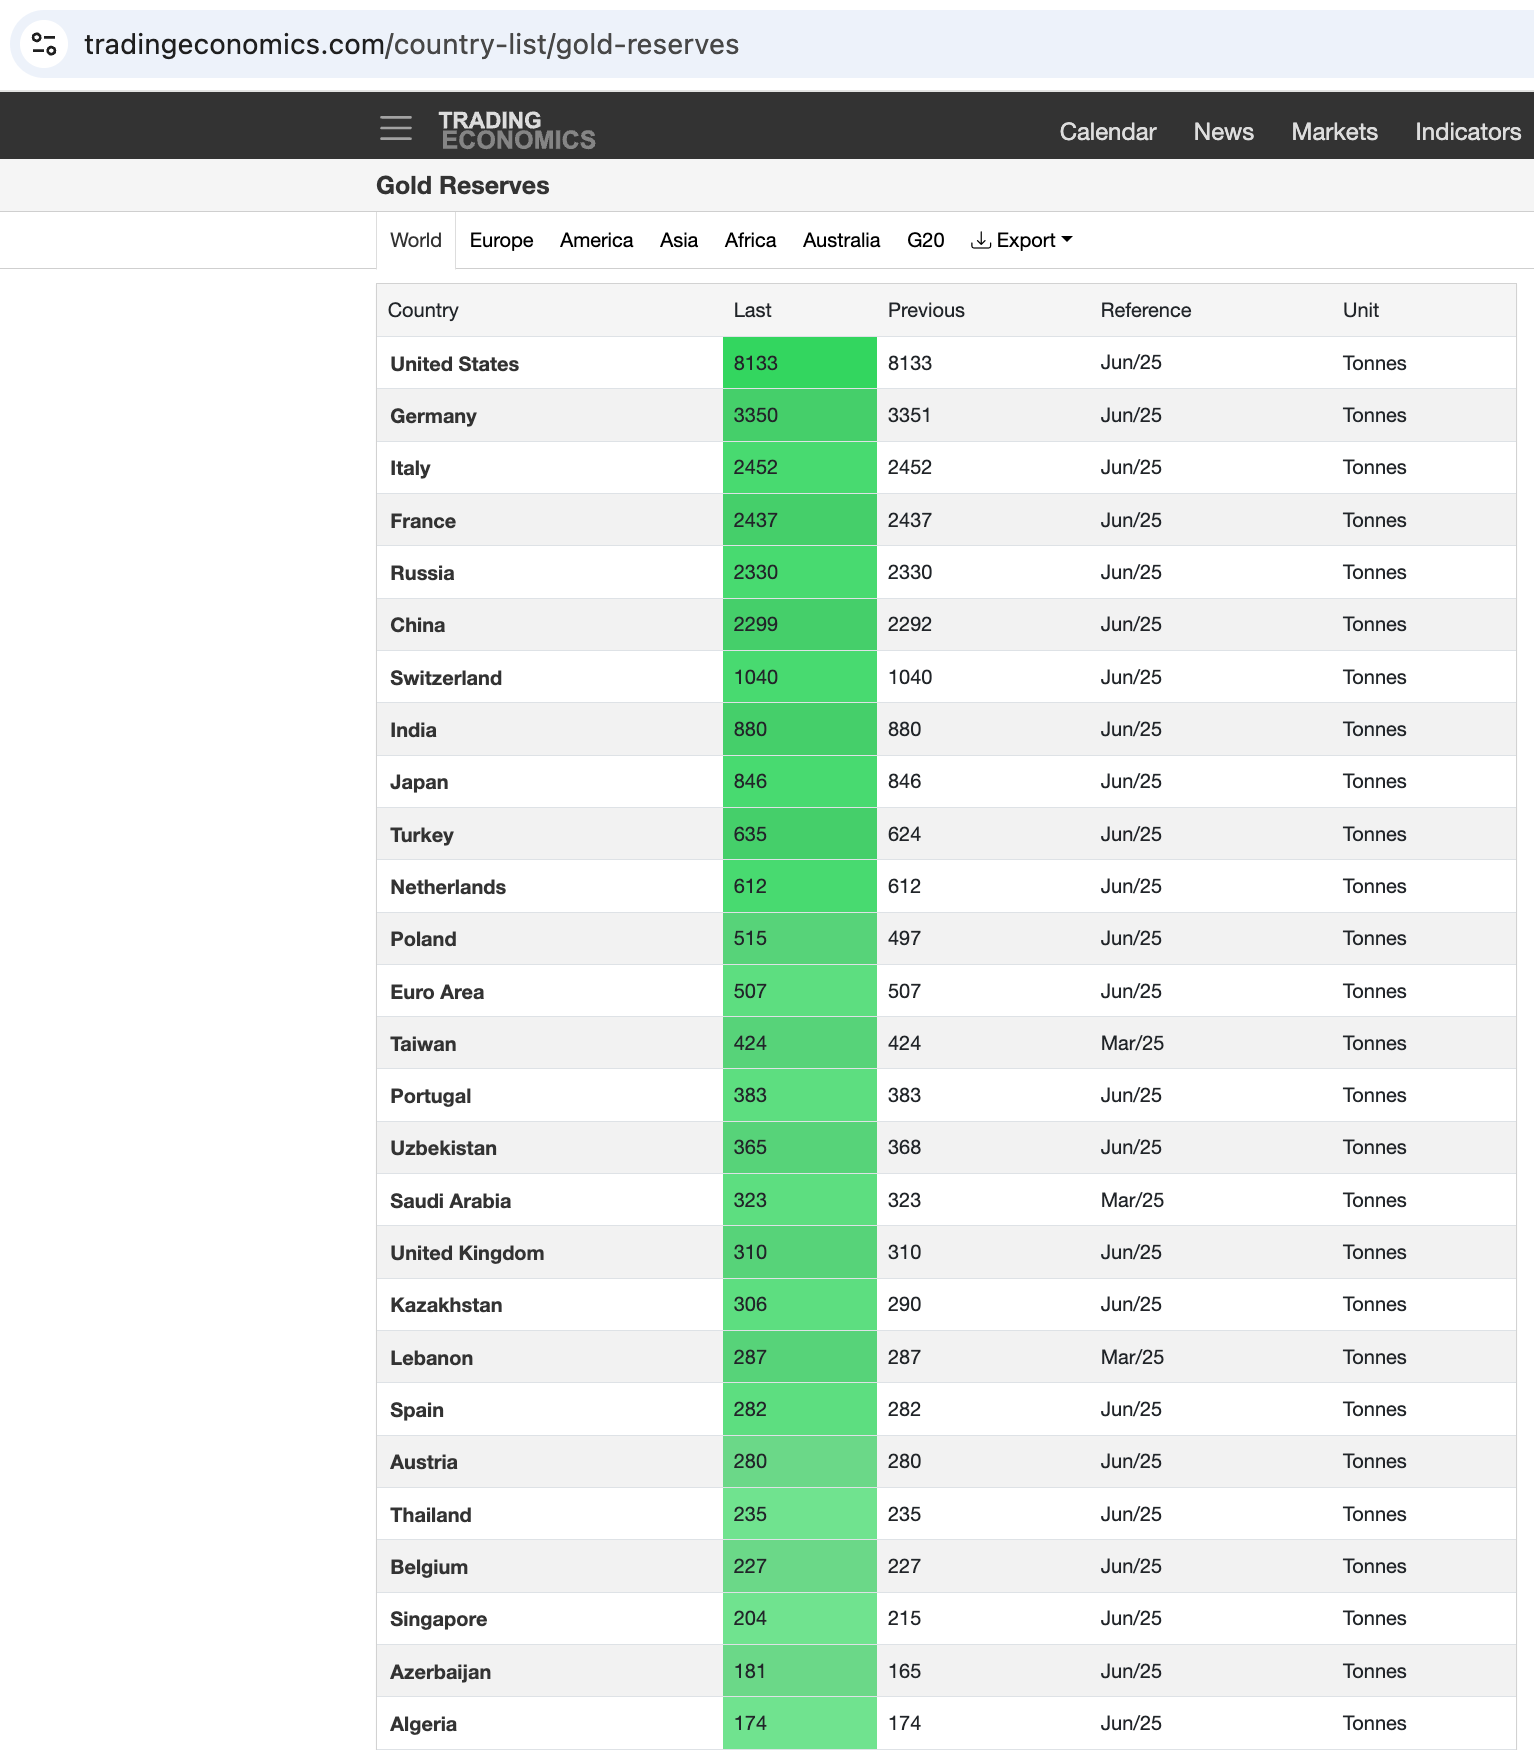Switch to the Asia tab
Viewport: 1534px width, 1750px height.
click(x=679, y=240)
